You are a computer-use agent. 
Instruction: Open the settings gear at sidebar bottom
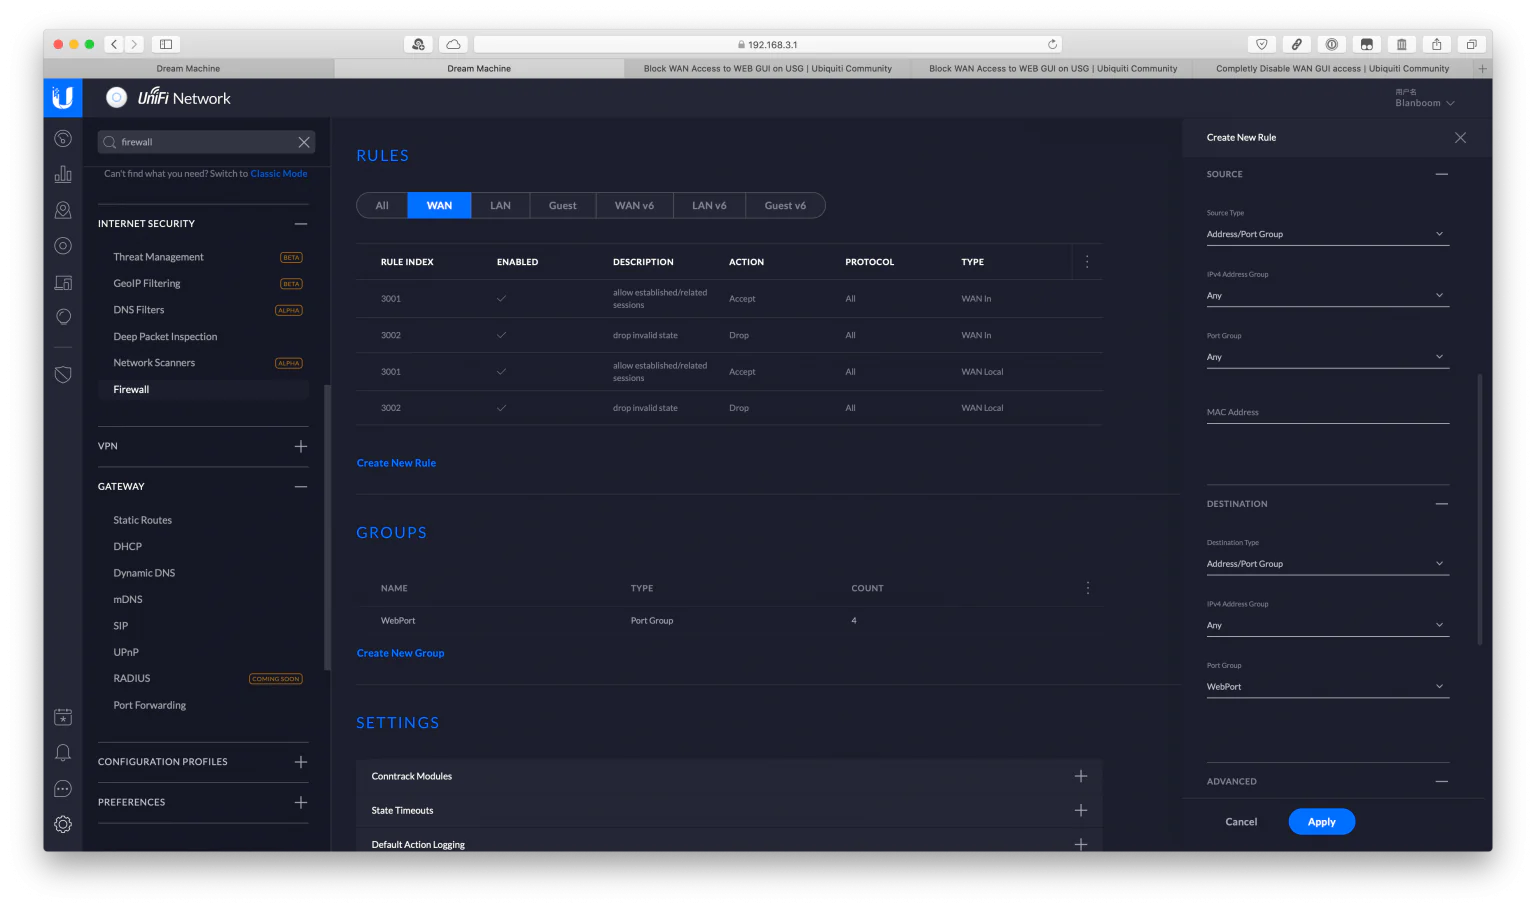(63, 823)
